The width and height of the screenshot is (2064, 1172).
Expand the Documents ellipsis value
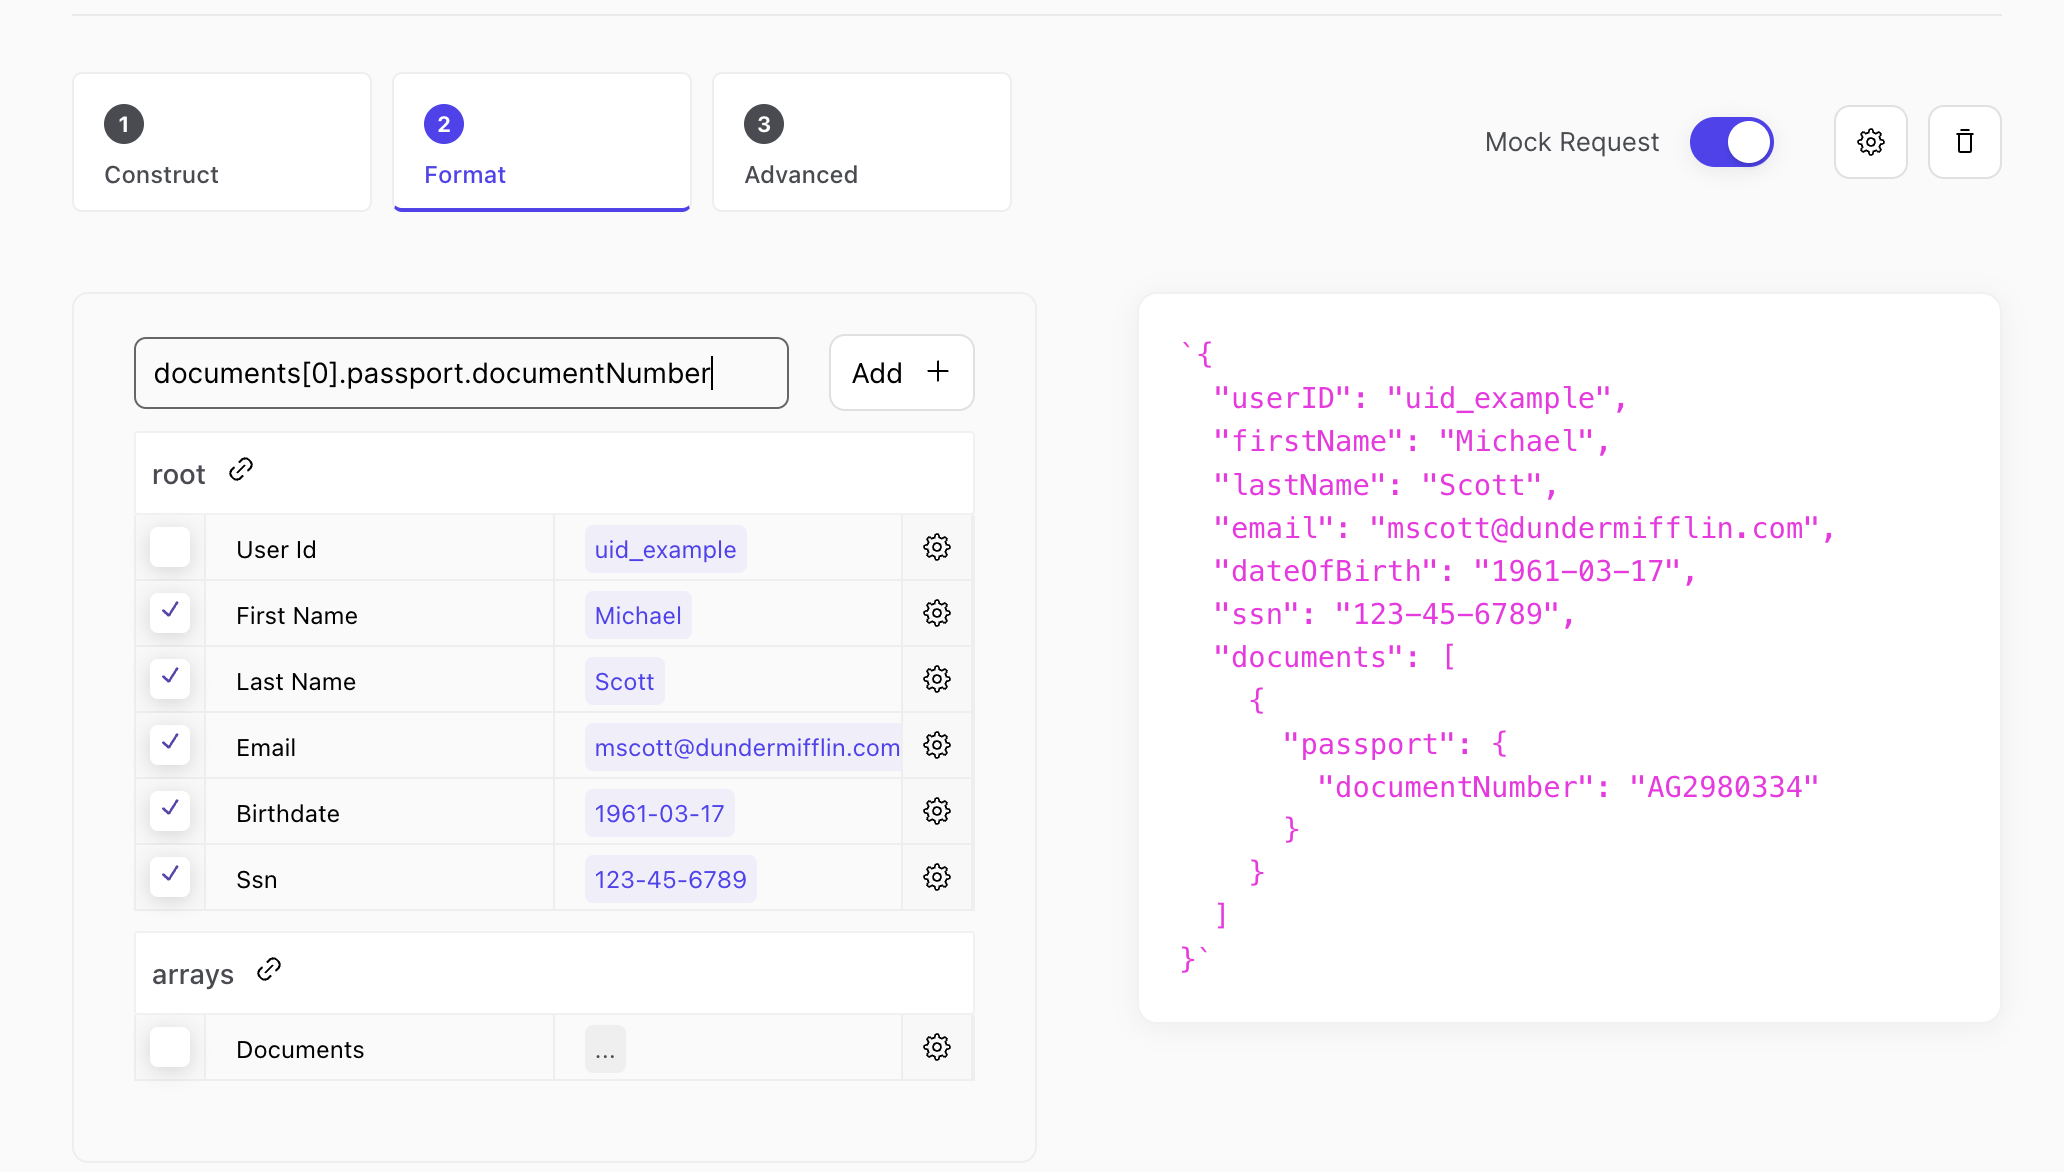605,1049
